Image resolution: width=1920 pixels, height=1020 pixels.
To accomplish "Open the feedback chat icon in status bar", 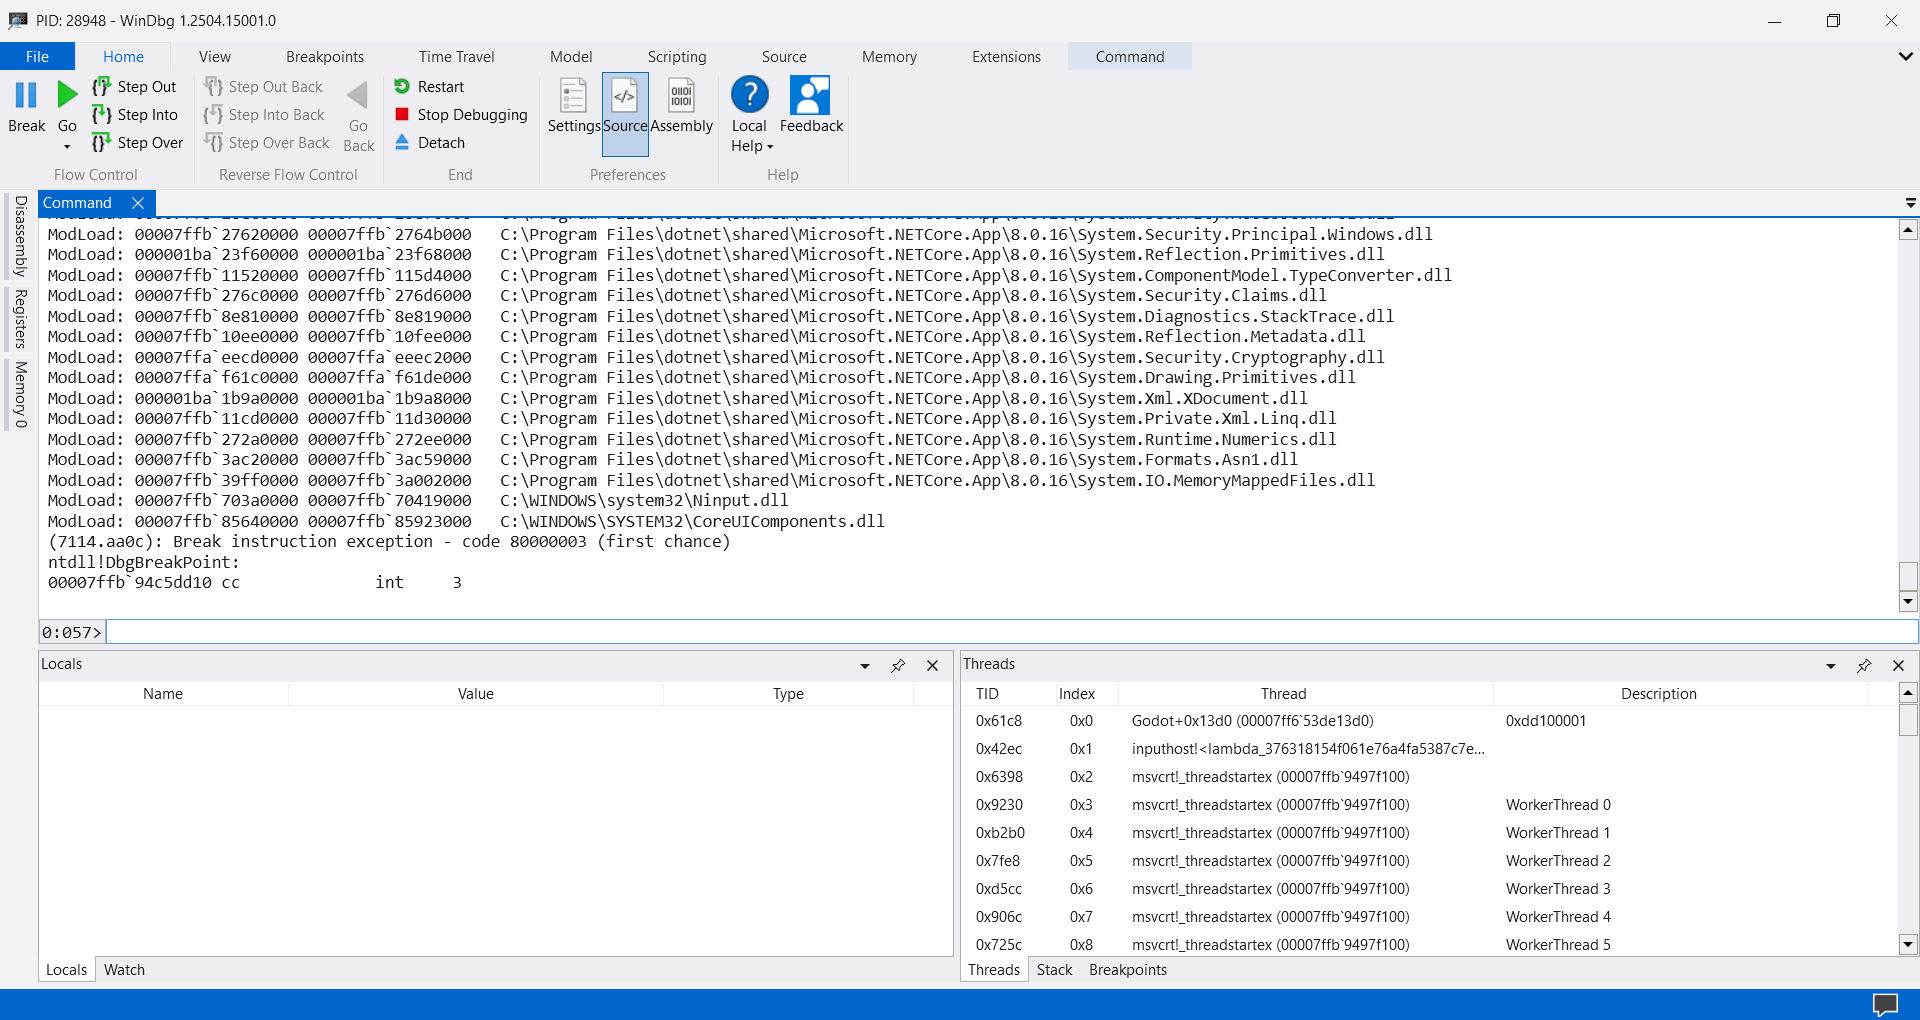I will pyautogui.click(x=1885, y=1004).
